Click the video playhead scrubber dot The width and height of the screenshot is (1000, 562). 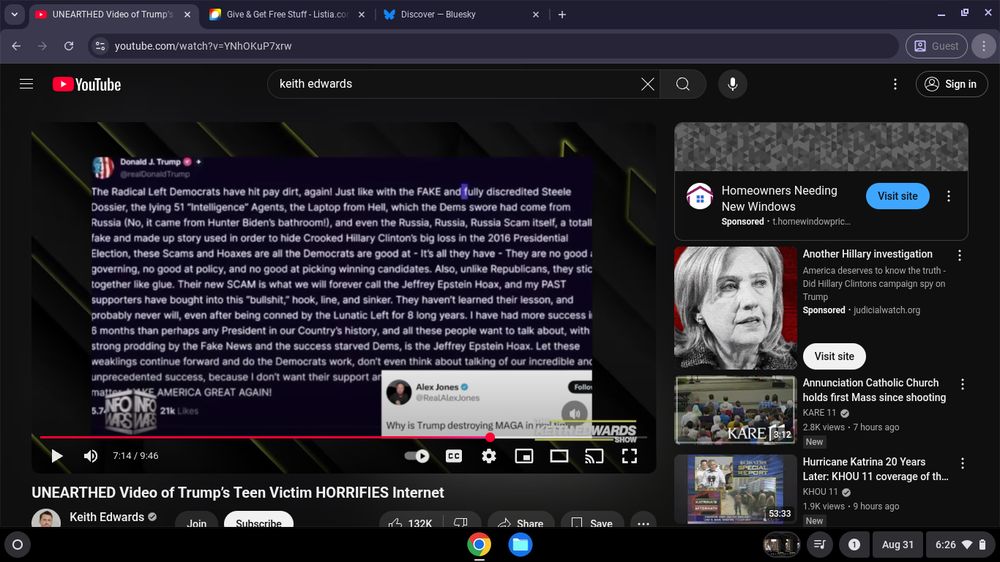point(490,437)
